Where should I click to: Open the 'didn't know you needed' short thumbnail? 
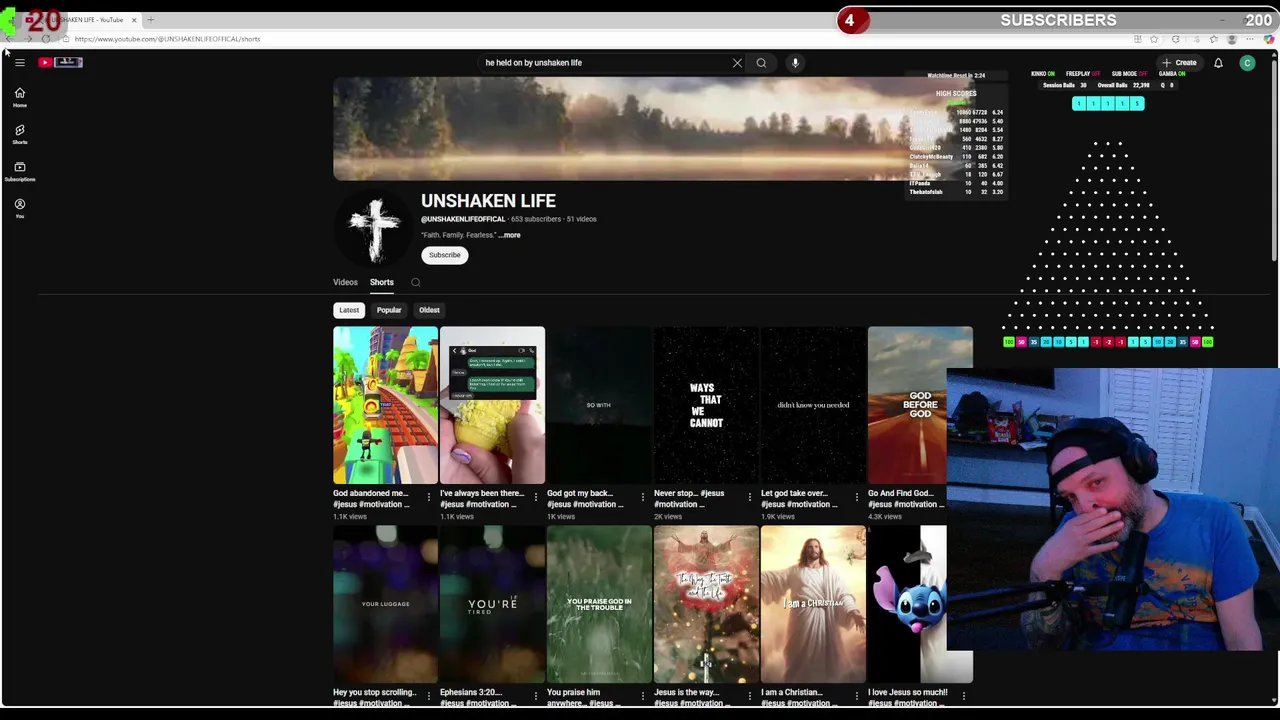[813, 405]
